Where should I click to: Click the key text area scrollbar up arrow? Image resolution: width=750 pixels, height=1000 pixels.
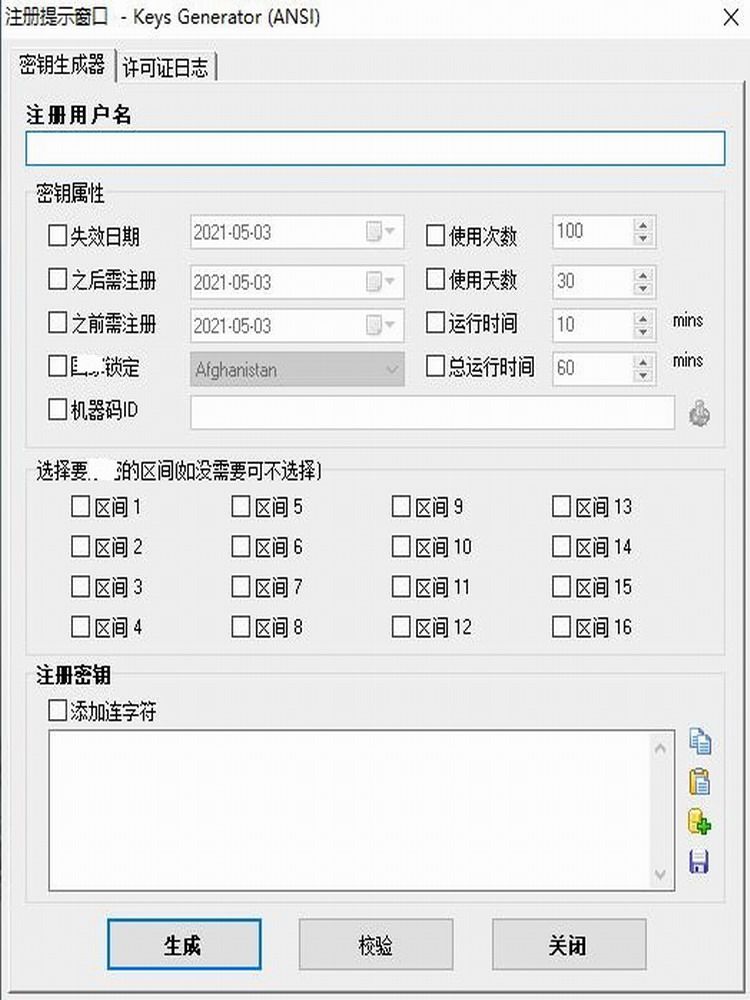pos(660,747)
